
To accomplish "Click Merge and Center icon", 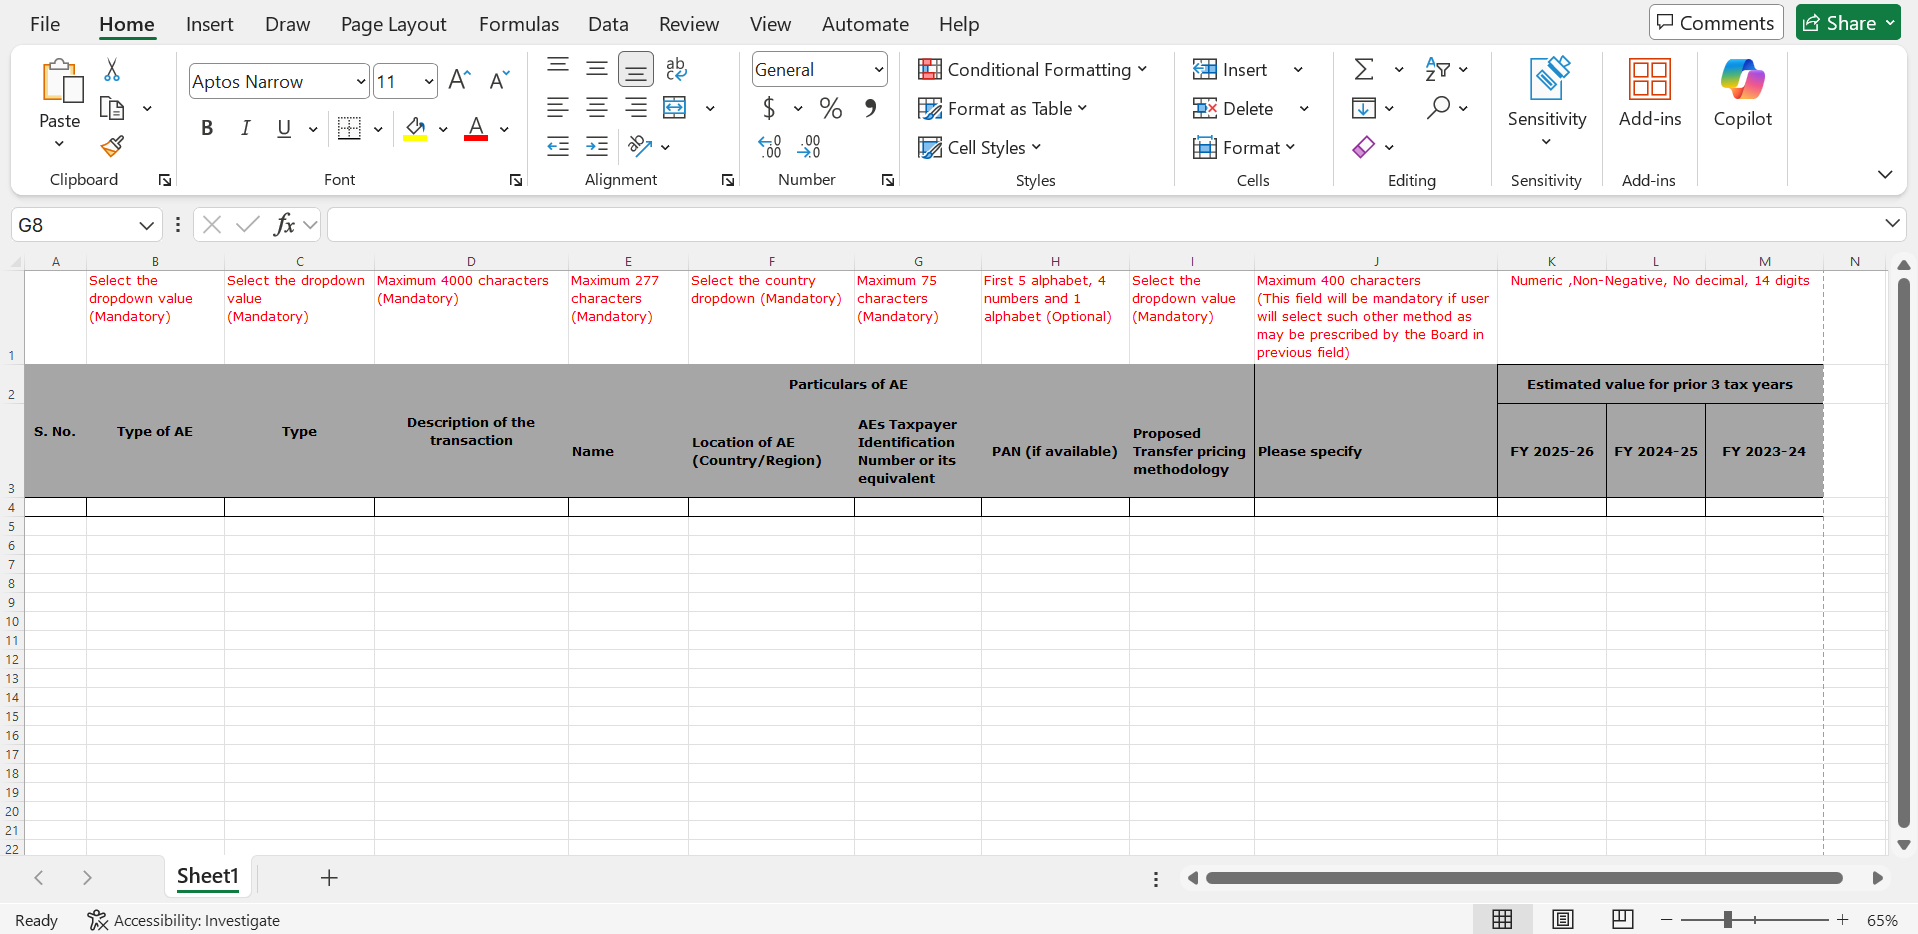I will click(x=676, y=108).
